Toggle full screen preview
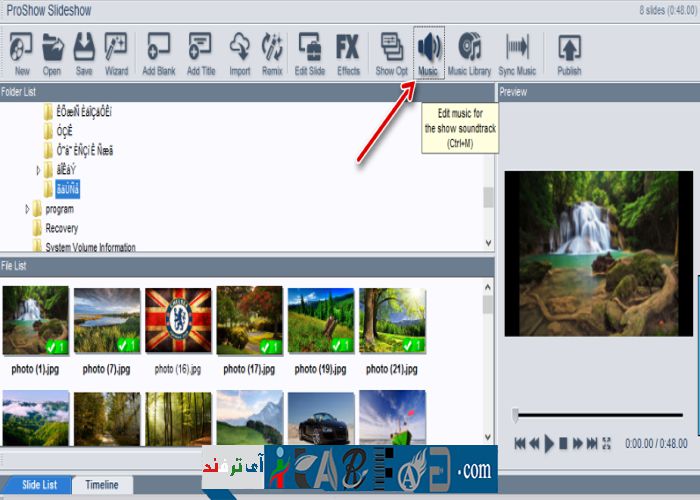Viewport: 700px width, 500px height. pyautogui.click(x=607, y=443)
